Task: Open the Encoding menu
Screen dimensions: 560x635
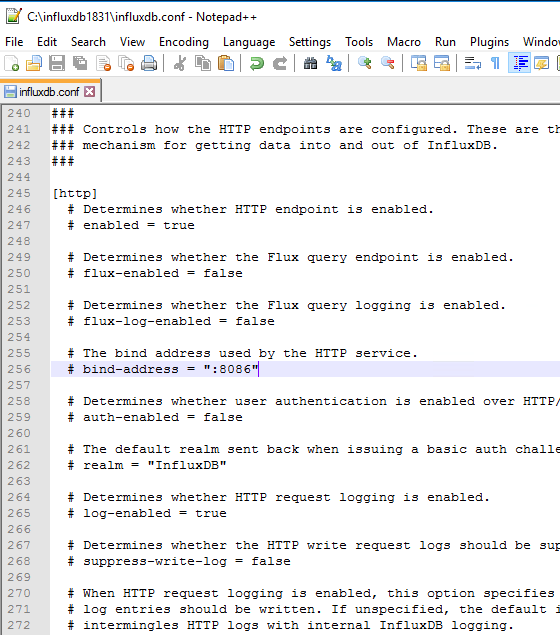Action: pos(184,42)
